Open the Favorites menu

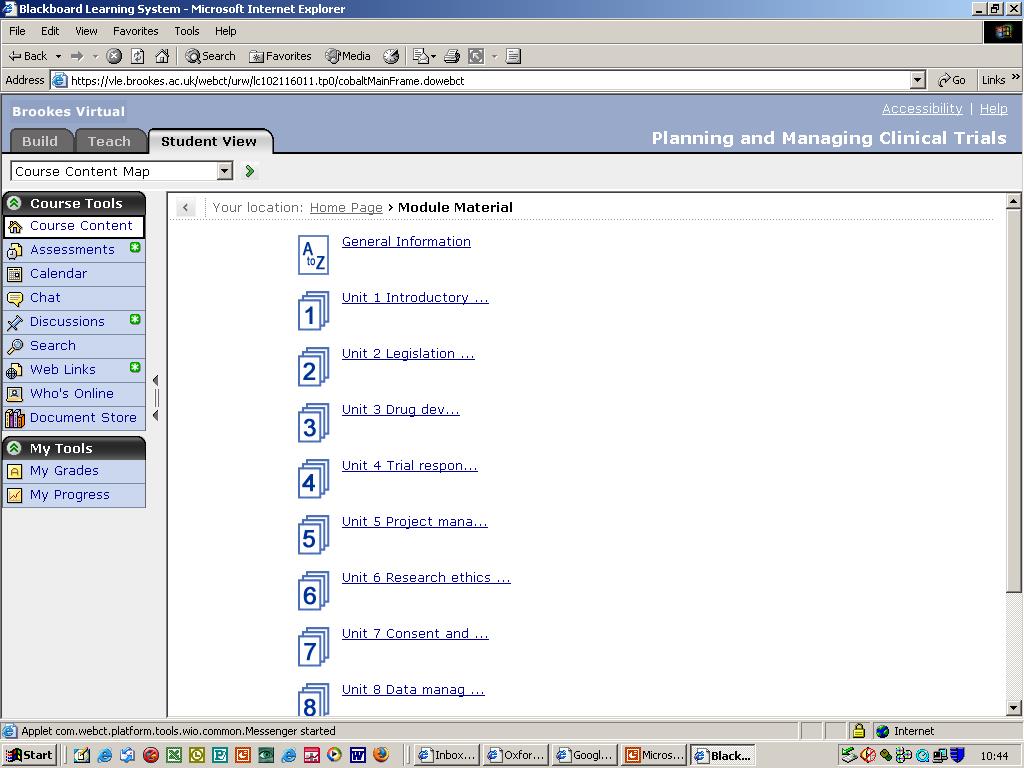[x=135, y=31]
